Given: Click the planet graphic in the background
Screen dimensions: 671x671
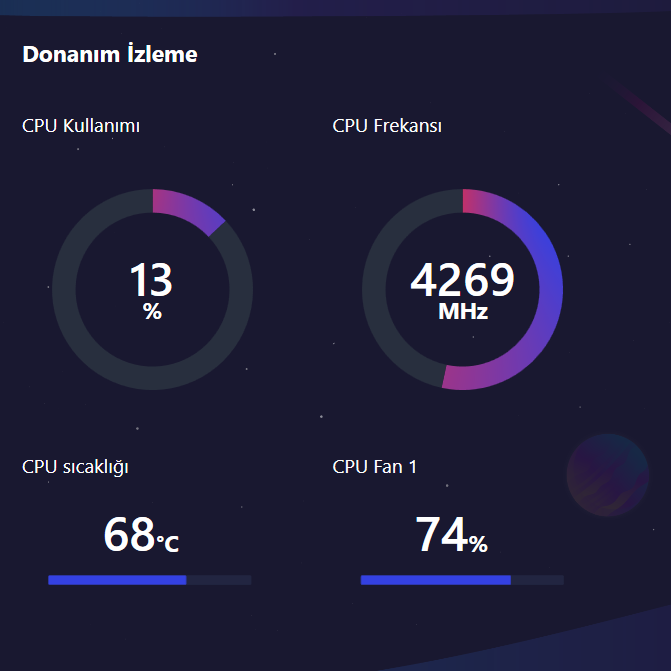Looking at the screenshot, I should pyautogui.click(x=607, y=474).
